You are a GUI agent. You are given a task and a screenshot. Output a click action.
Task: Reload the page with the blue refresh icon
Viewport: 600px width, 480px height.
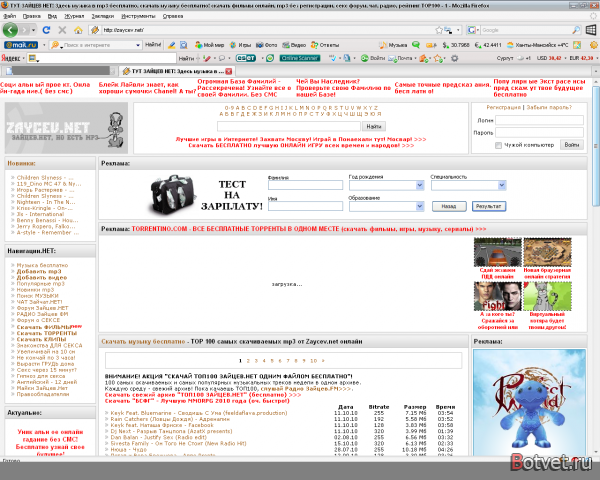tap(46, 30)
